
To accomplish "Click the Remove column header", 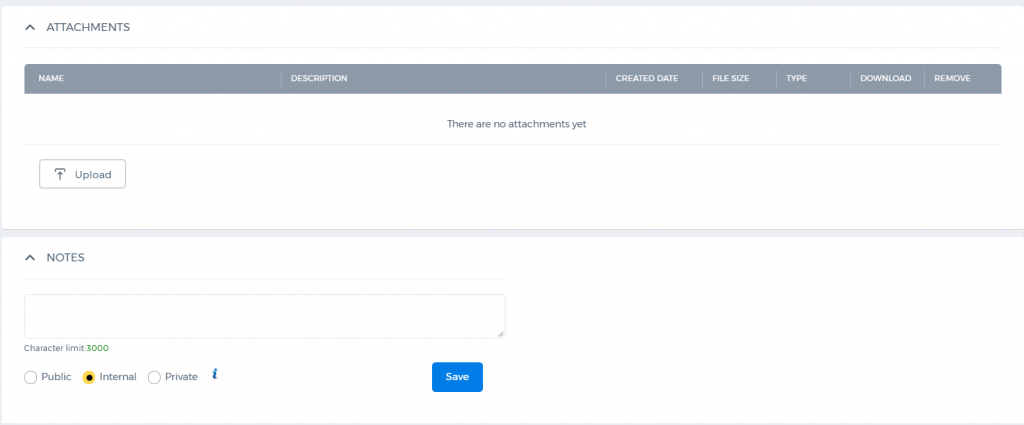I will coord(952,78).
